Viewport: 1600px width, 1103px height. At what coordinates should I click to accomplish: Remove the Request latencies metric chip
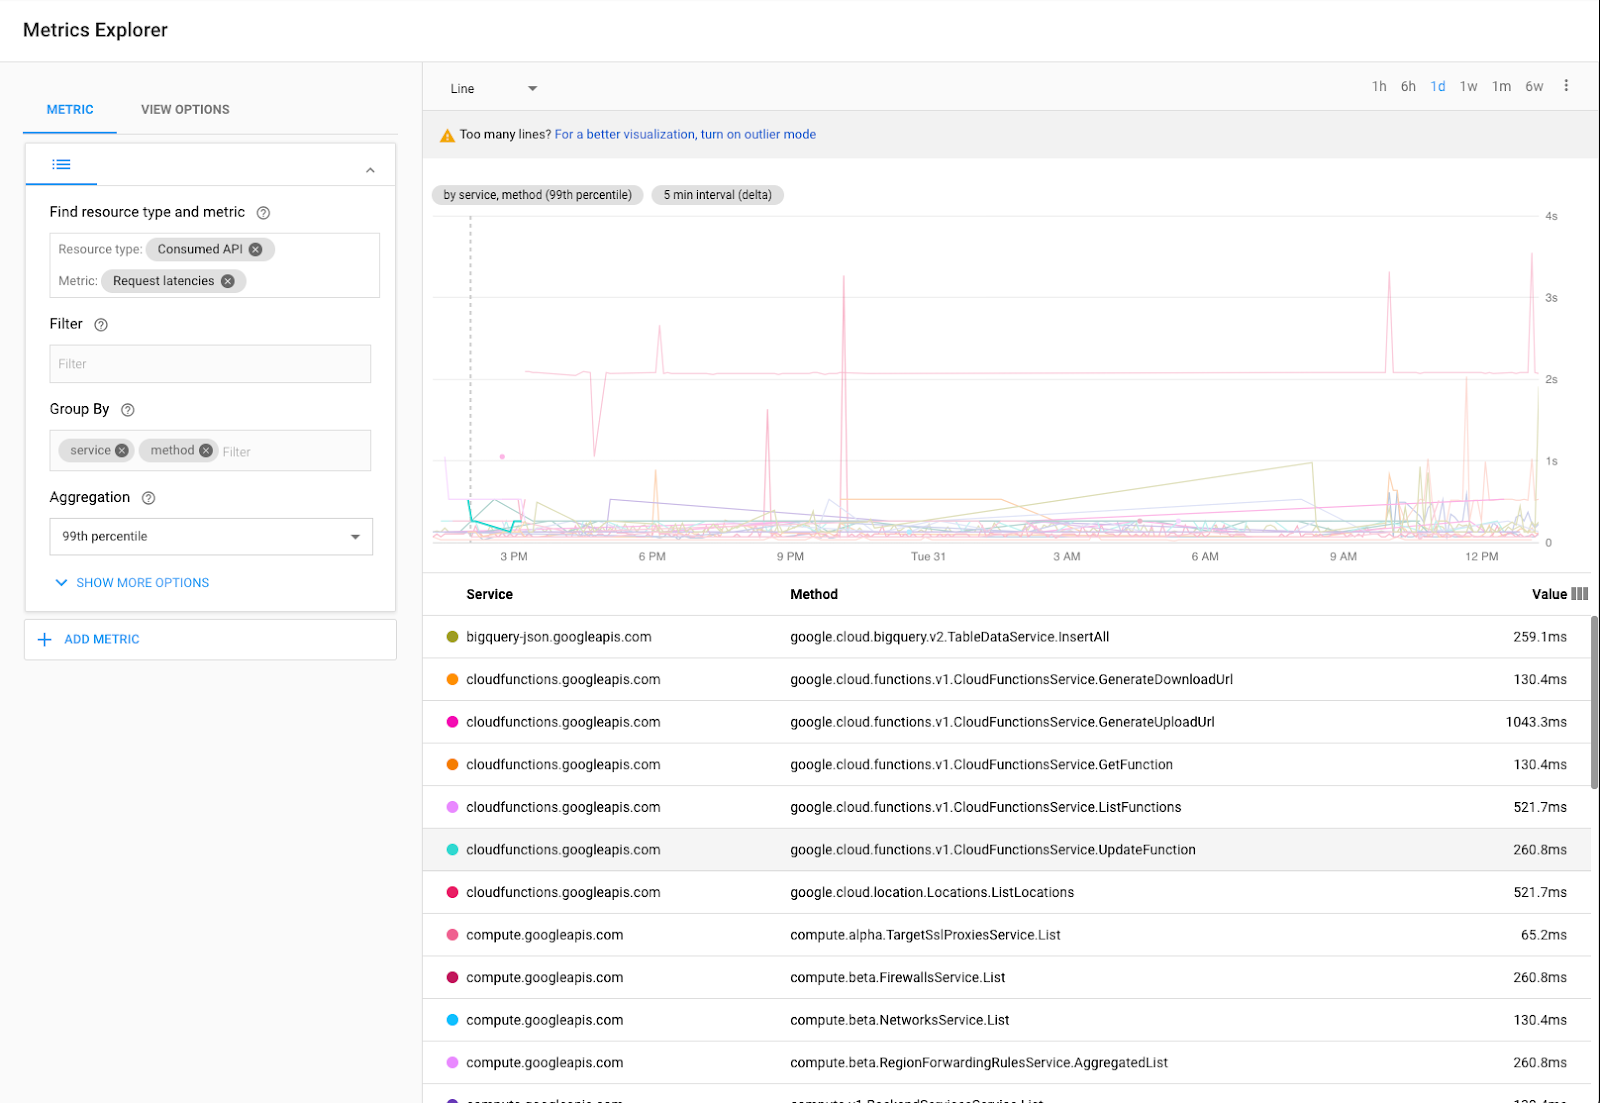(229, 281)
